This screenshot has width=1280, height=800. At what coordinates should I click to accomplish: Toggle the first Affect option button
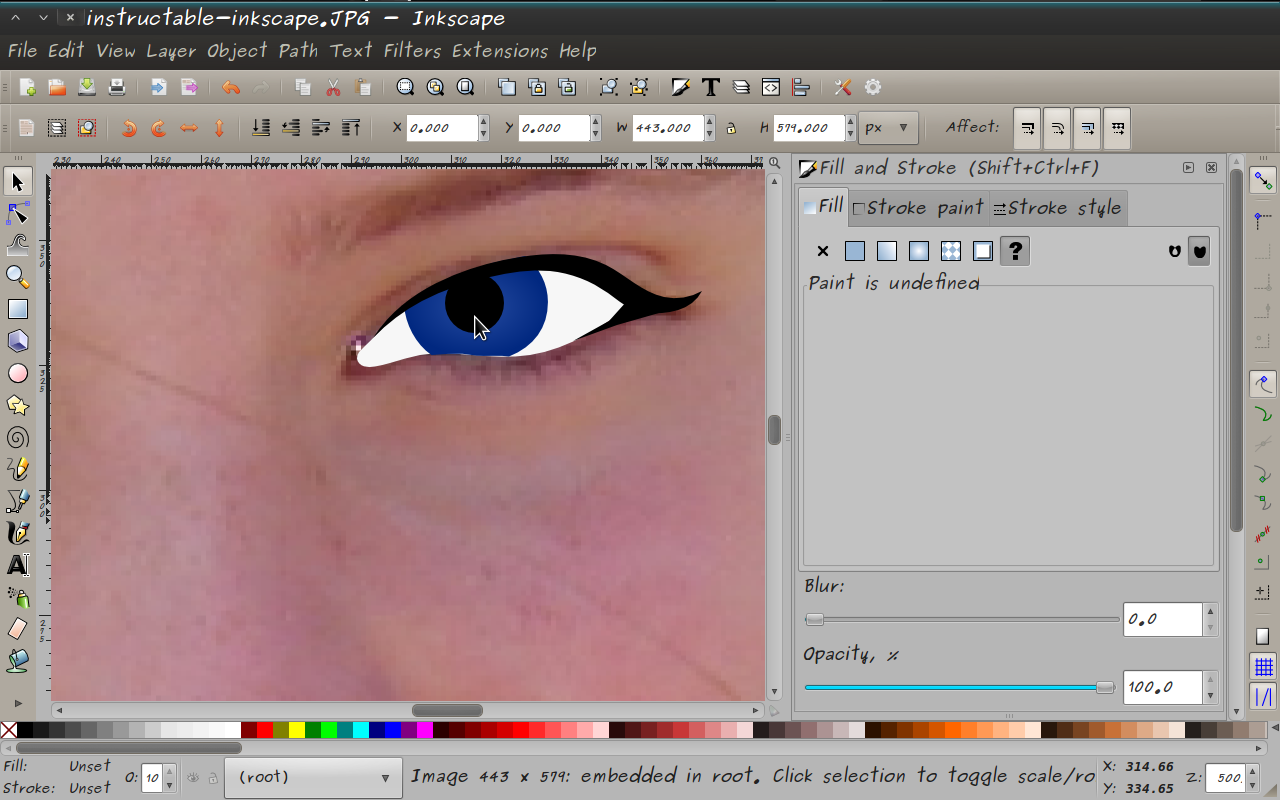pyautogui.click(x=1027, y=128)
